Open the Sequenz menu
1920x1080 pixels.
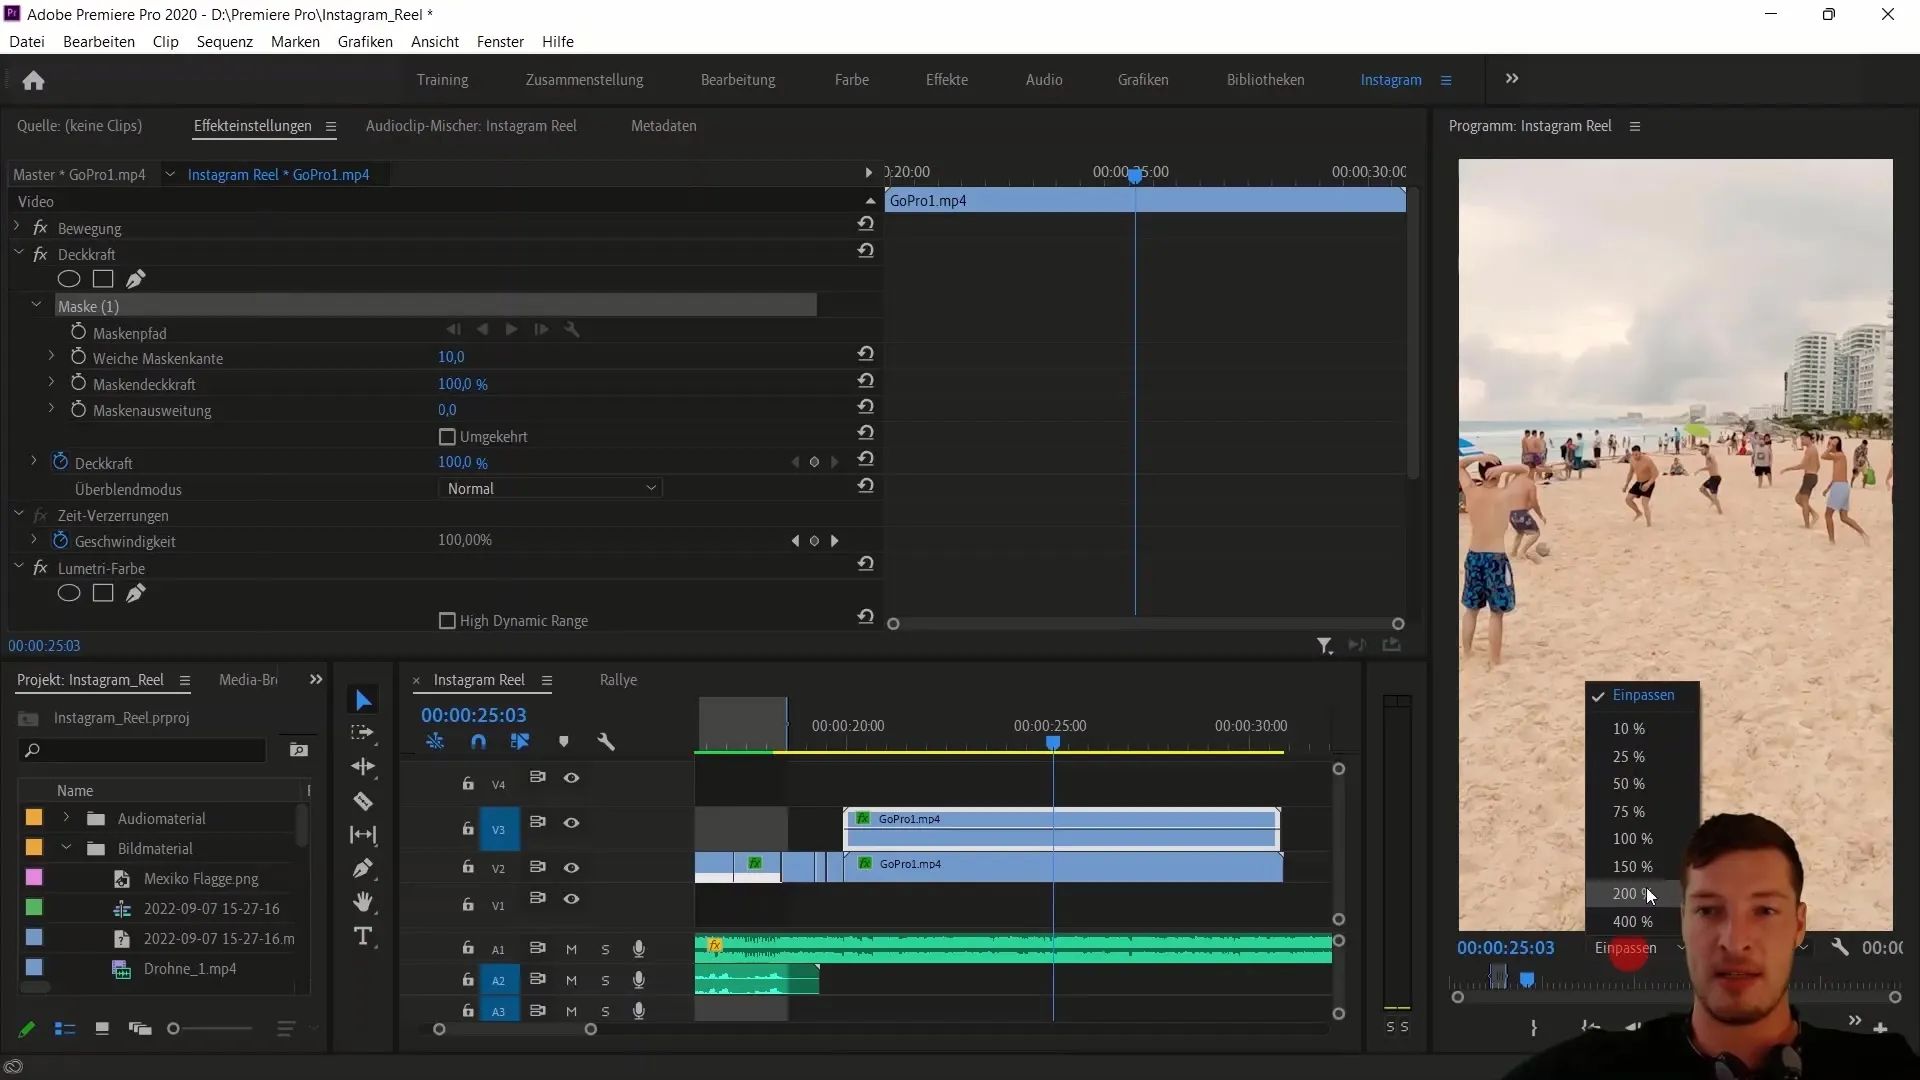[x=224, y=41]
